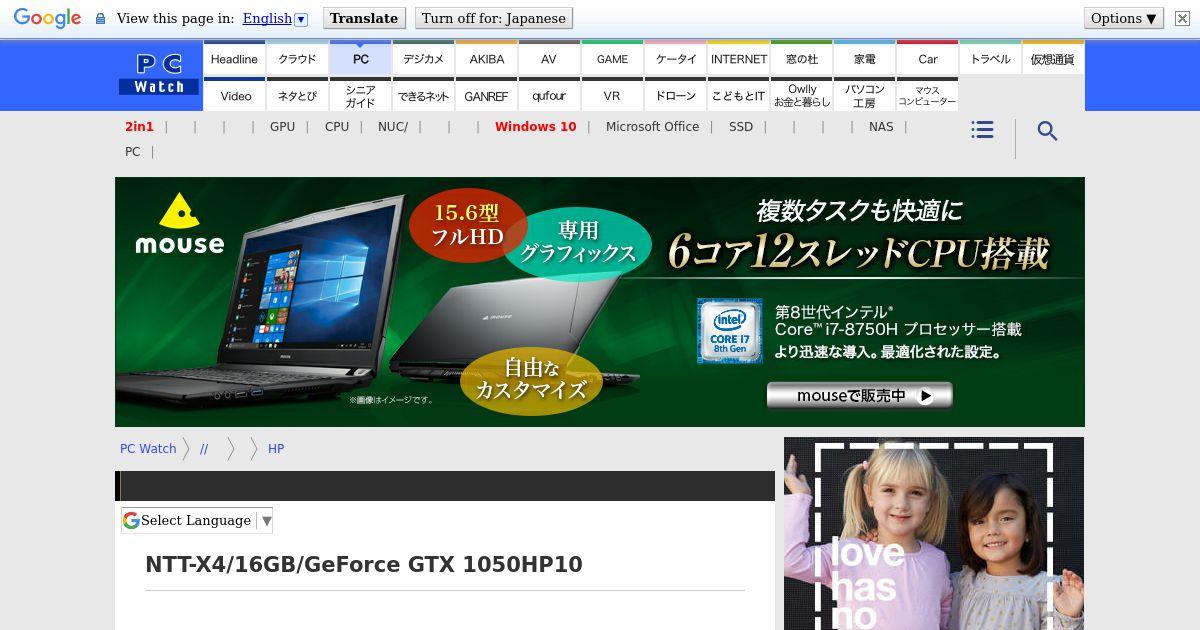The width and height of the screenshot is (1200, 630).
Task: Select the マウスコンピューター tab
Action: pos(928,96)
